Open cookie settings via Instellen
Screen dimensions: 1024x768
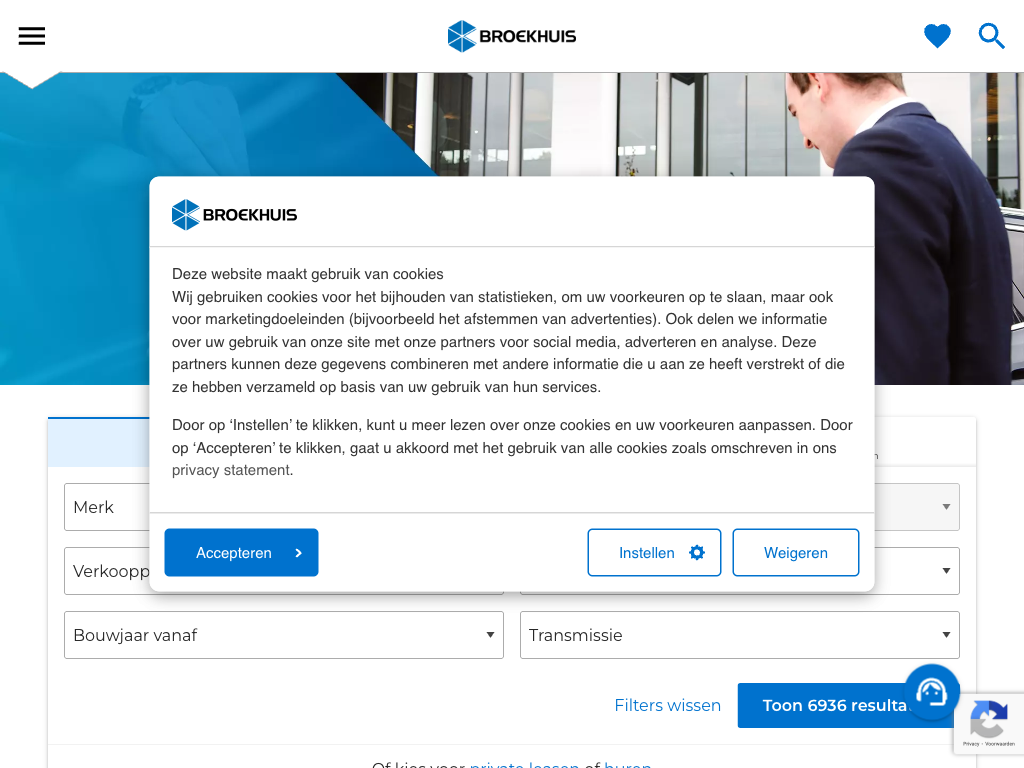[x=654, y=552]
